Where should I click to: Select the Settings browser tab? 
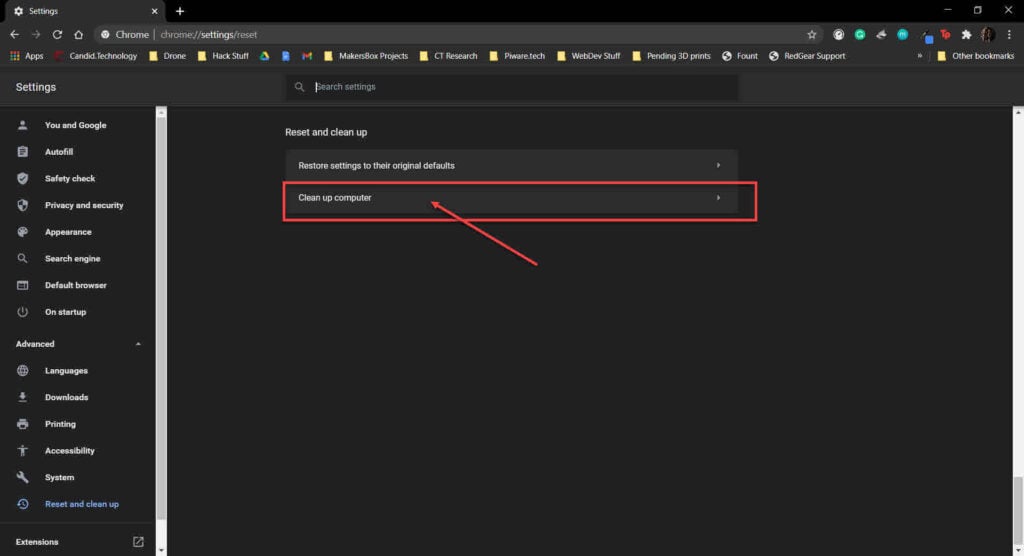pyautogui.click(x=85, y=11)
